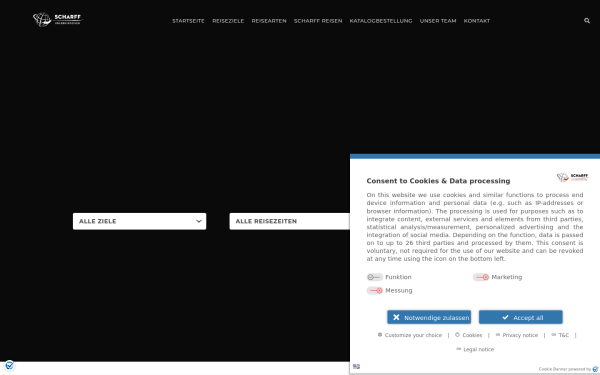Click the cookie banner provider logo

point(595,369)
